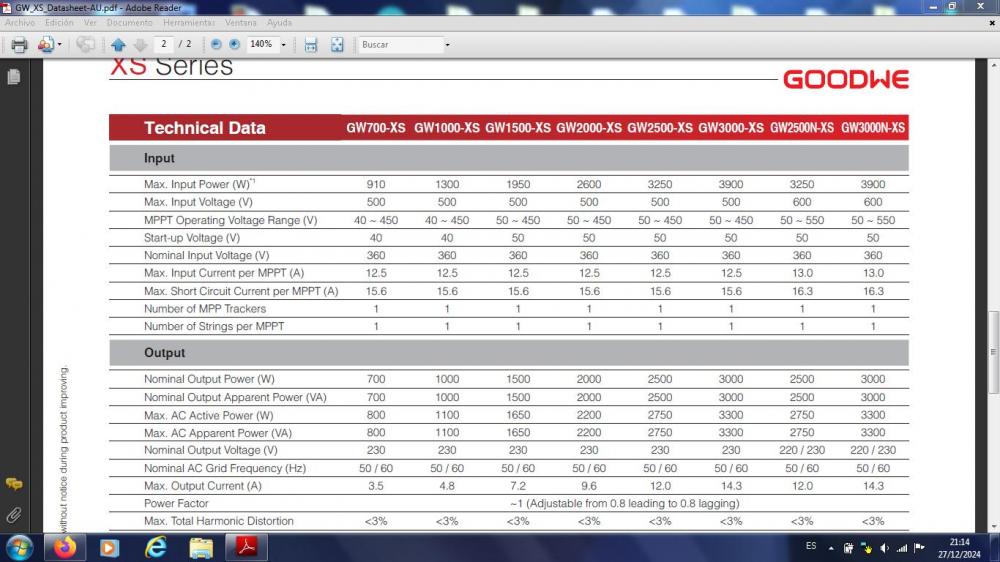Image resolution: width=1000 pixels, height=562 pixels.
Task: Open the Attachments paperclip panel
Action: (x=13, y=515)
